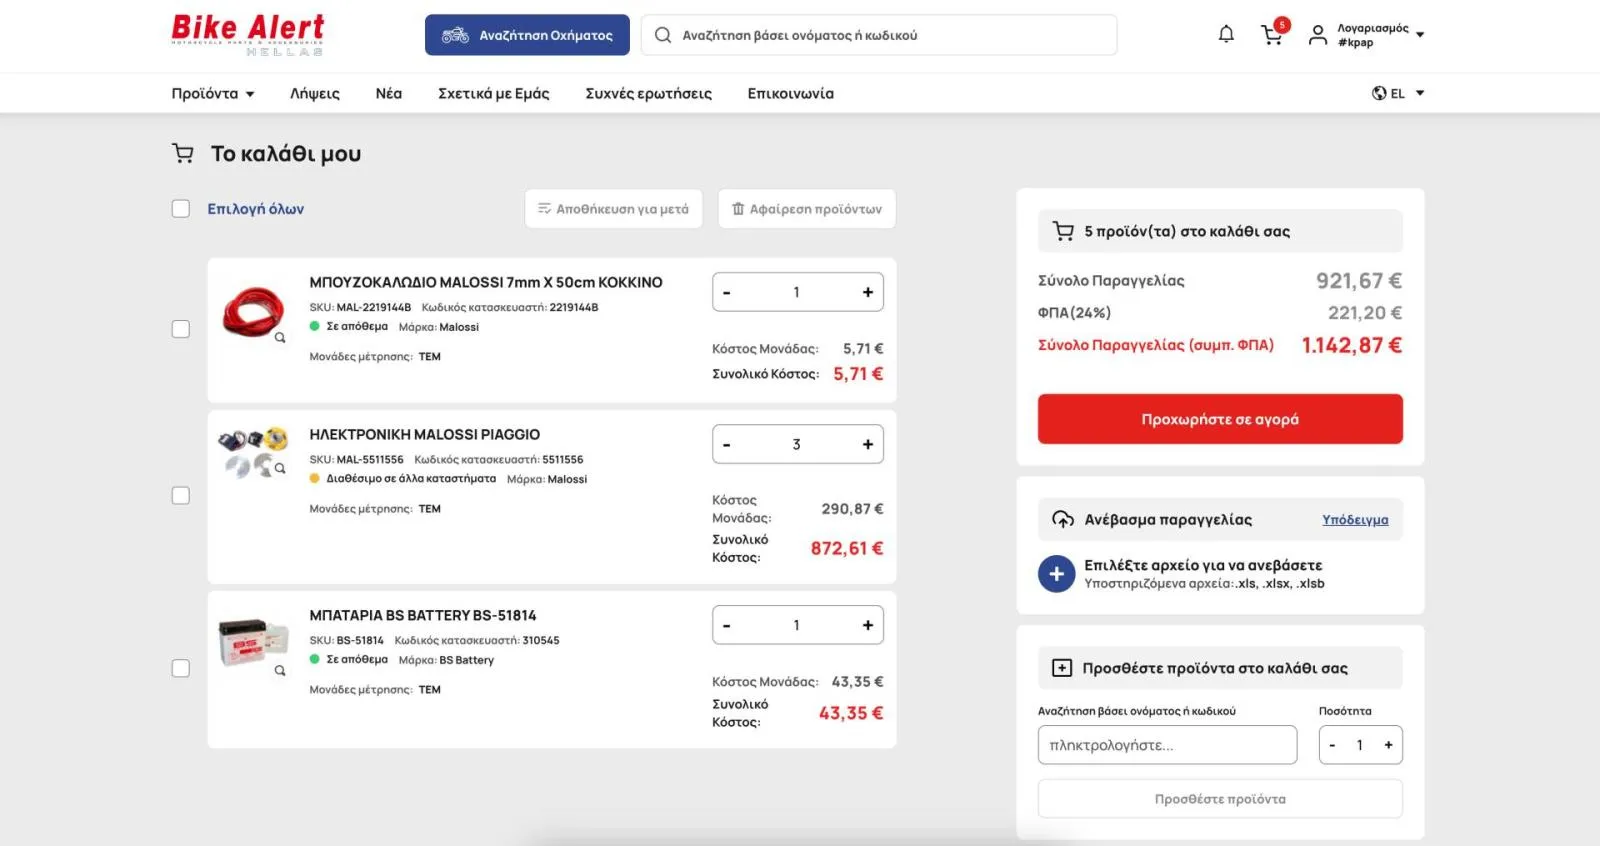The width and height of the screenshot is (1600, 846).
Task: Go to 'Συχνές ερωτήσεις' menu item
Action: pyautogui.click(x=648, y=94)
